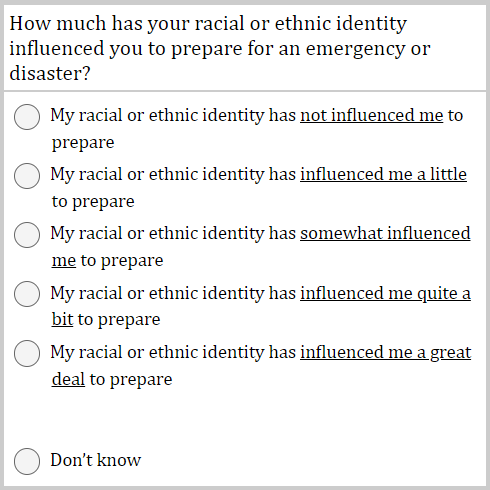Click underlined "somewhat influenced" phrase
This screenshot has width=490, height=490.
(x=385, y=233)
